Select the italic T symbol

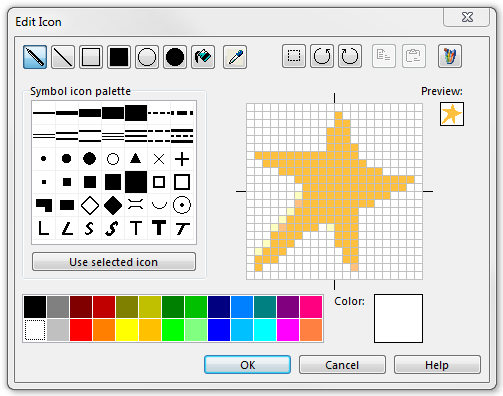[x=182, y=228]
